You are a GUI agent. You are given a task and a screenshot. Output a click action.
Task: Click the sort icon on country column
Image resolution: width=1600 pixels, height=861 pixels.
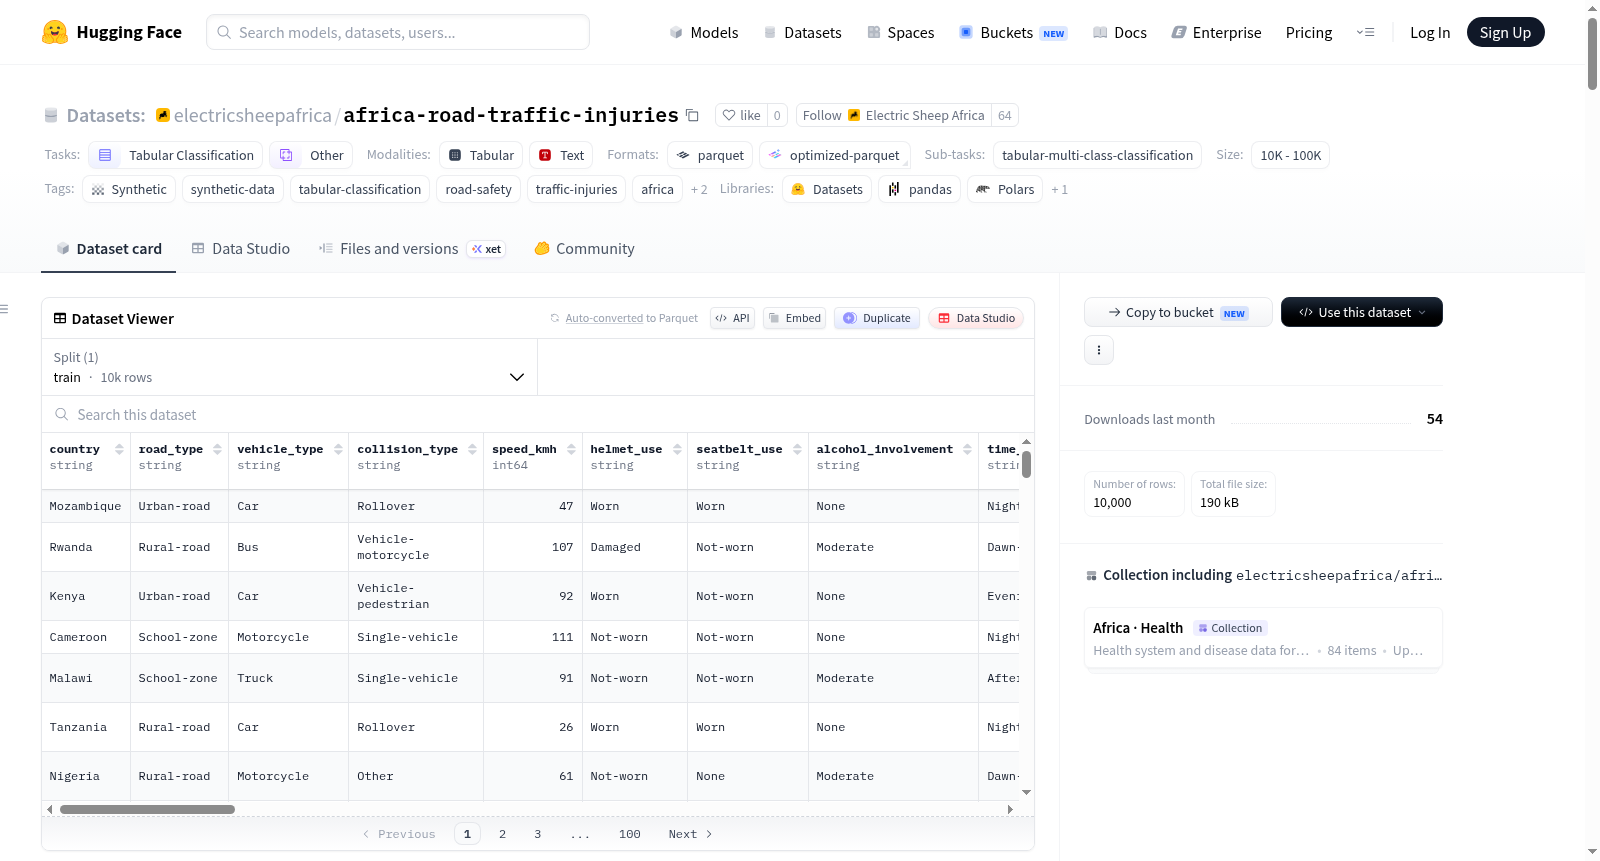pyautogui.click(x=119, y=449)
